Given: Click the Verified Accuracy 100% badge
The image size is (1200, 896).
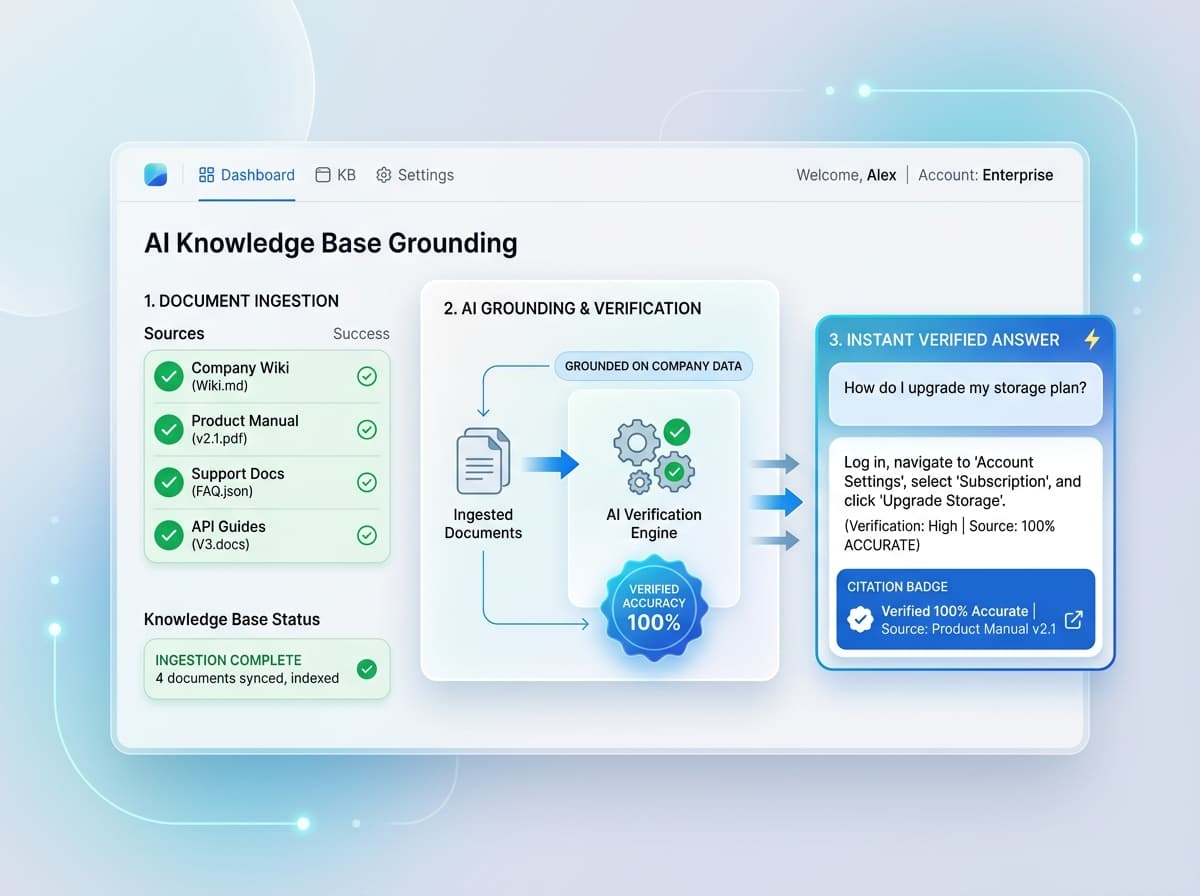Looking at the screenshot, I should coord(654,608).
